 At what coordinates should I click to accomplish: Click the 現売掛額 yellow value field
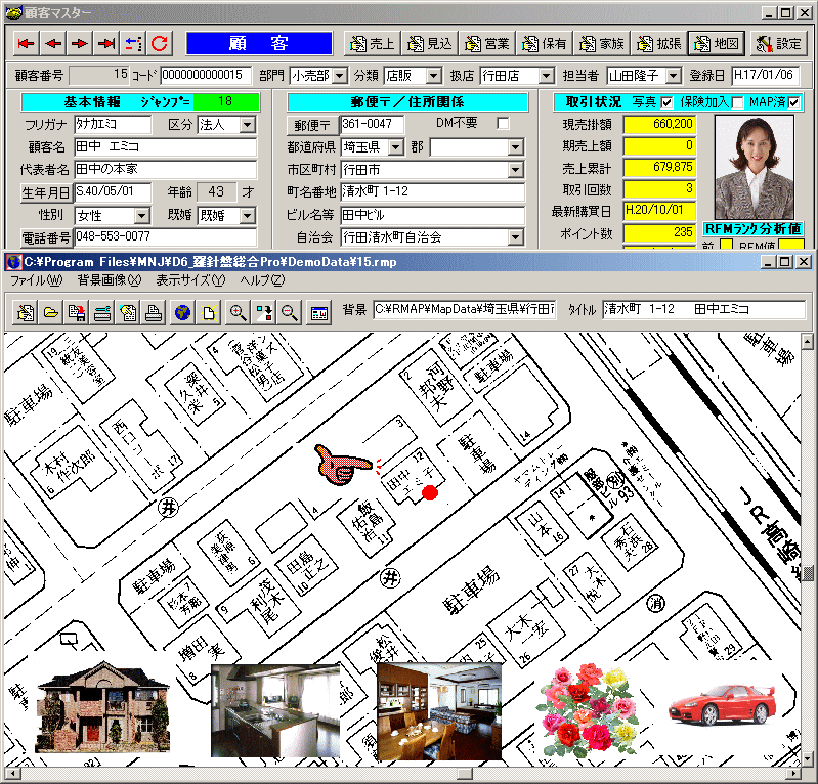[659, 125]
